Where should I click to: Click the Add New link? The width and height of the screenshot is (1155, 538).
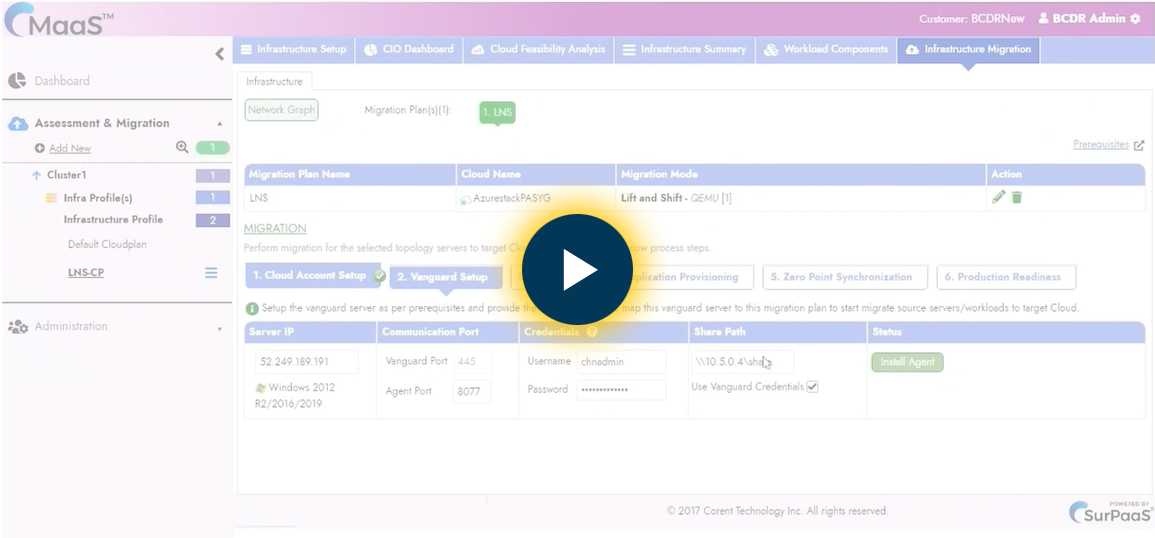click(x=70, y=148)
